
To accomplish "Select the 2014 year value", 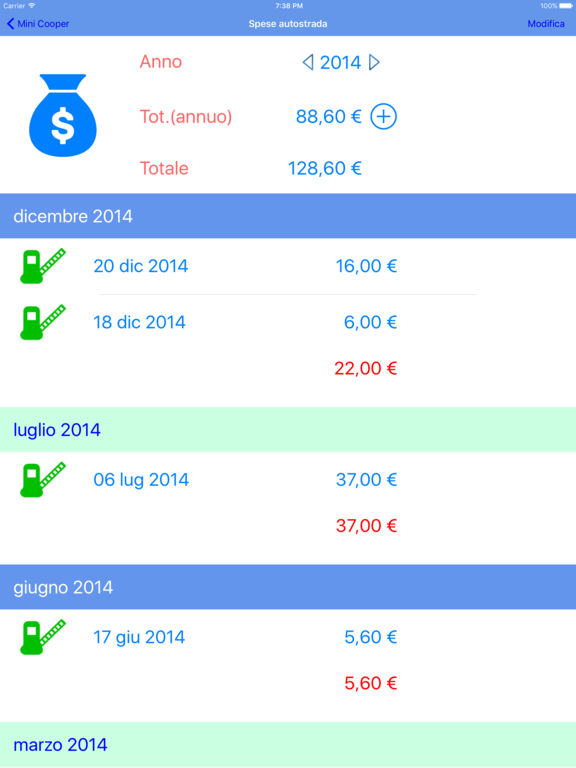I will pos(340,63).
